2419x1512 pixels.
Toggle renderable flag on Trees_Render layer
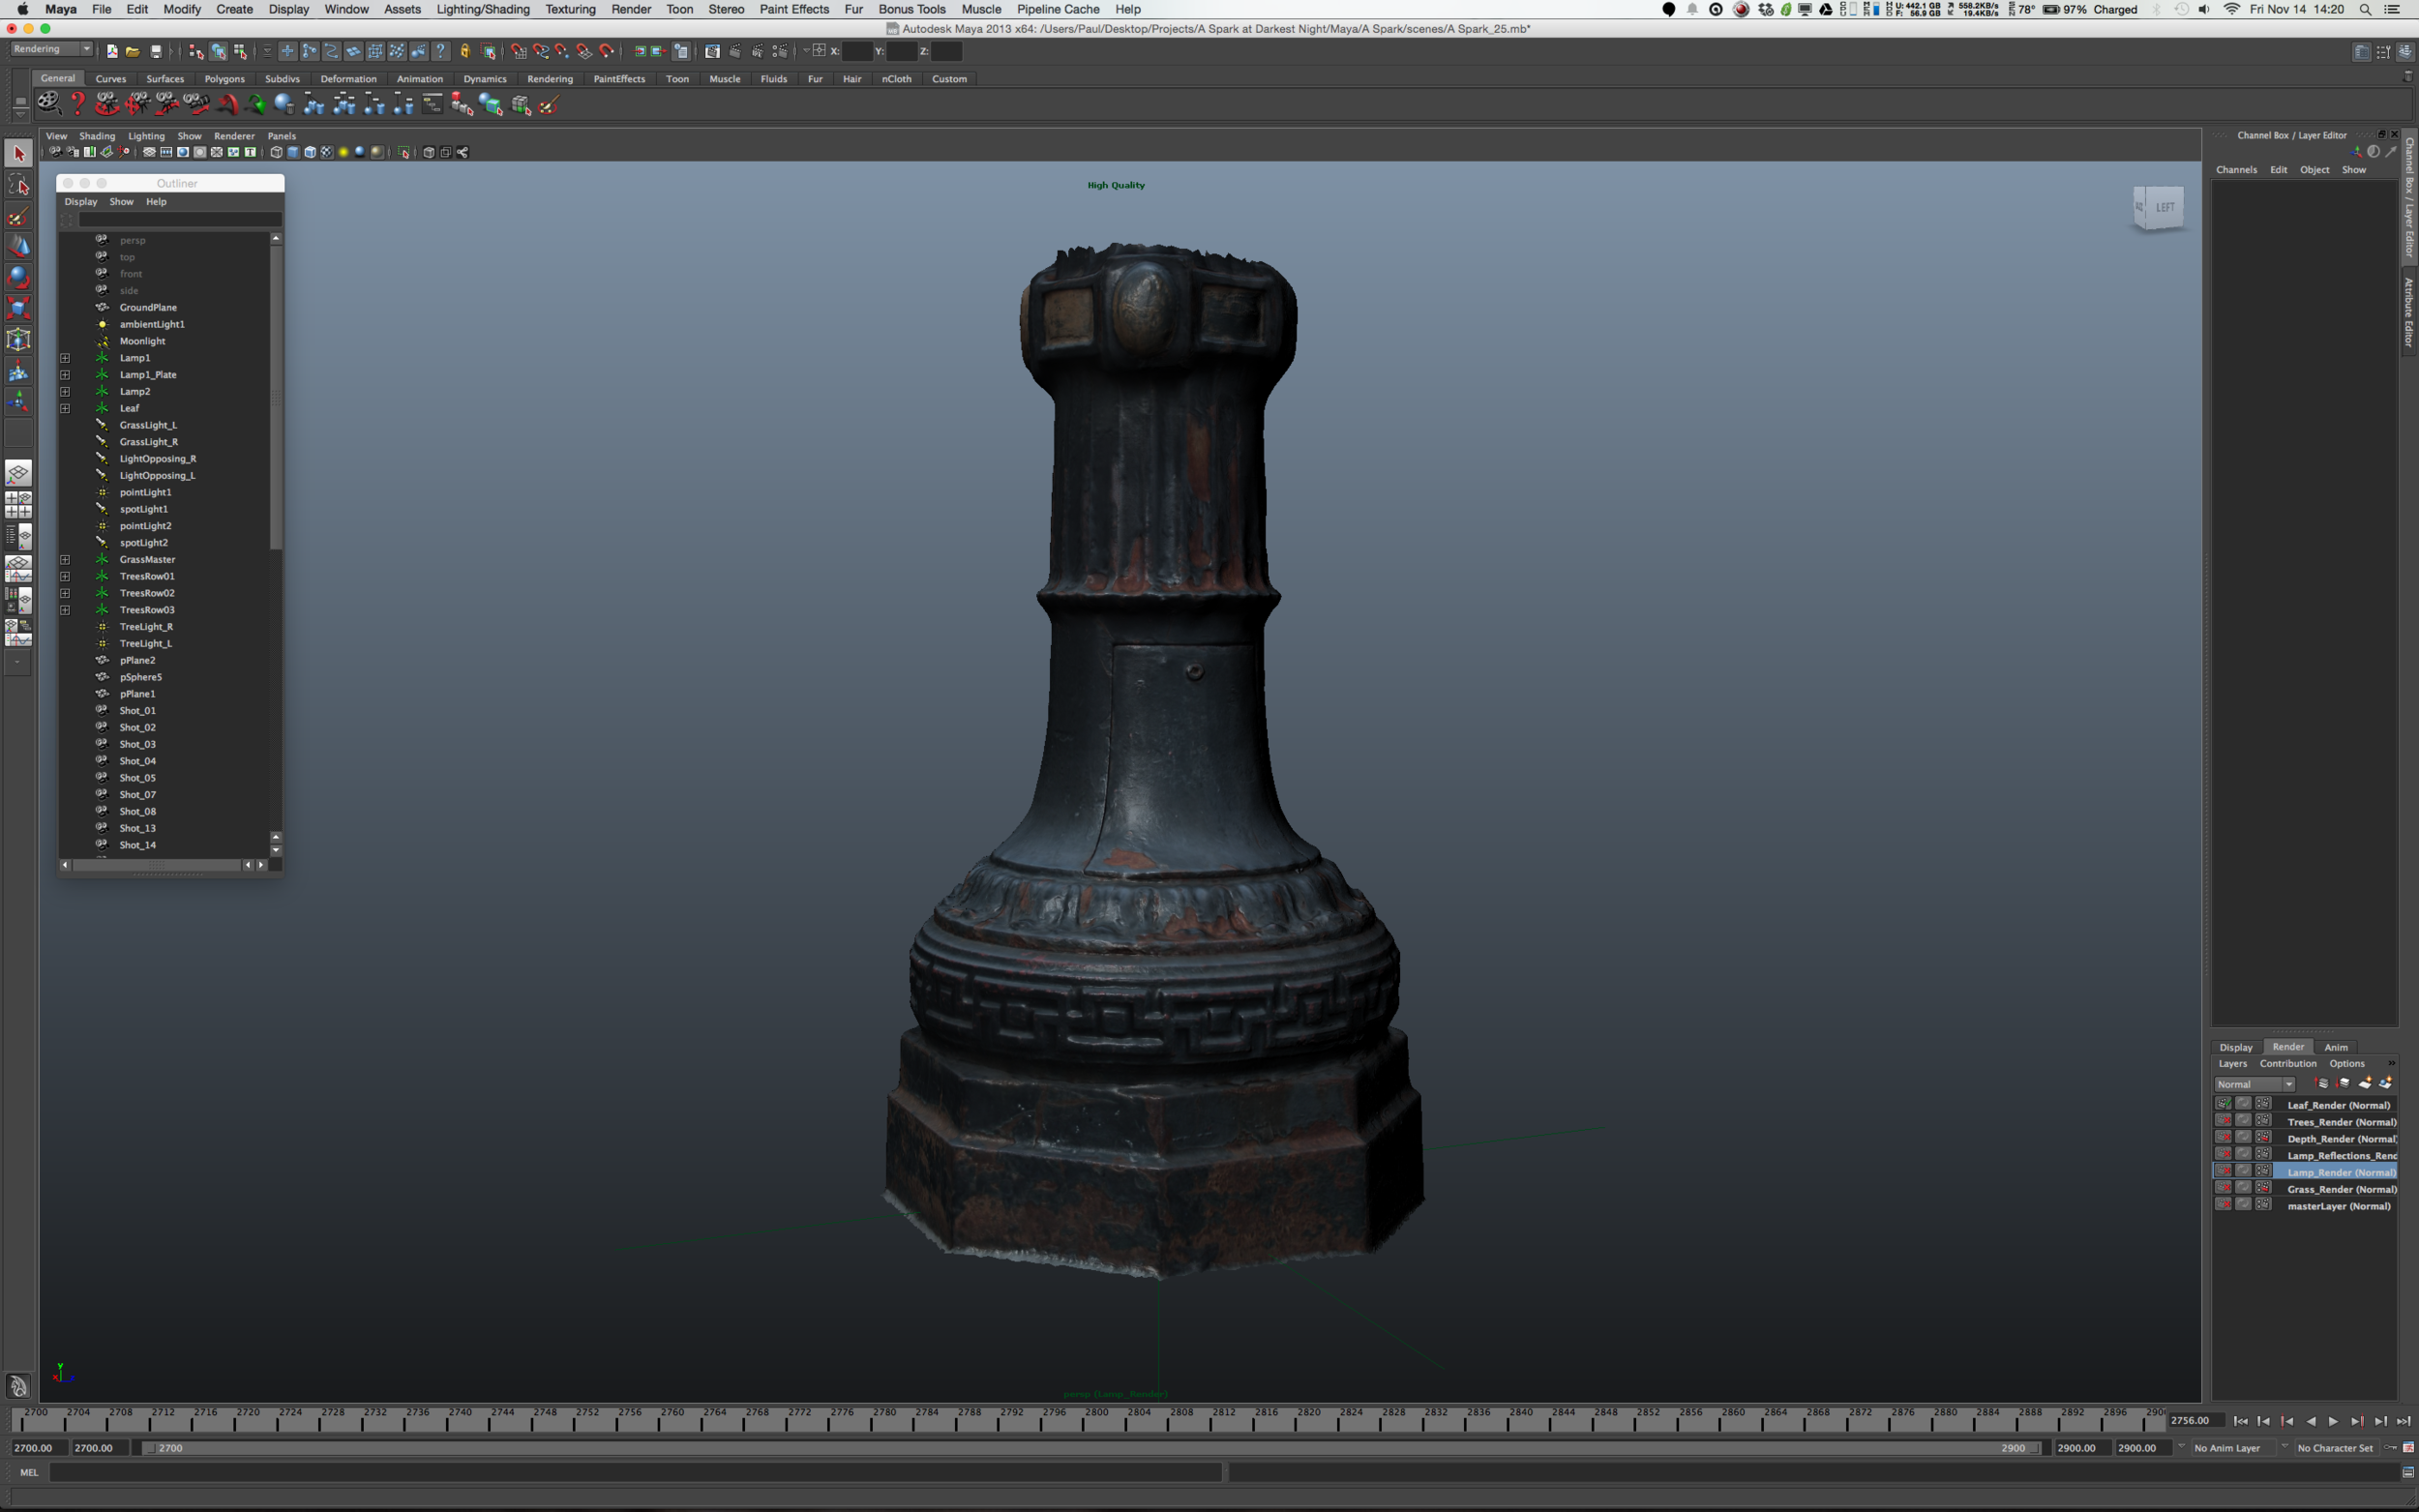coord(2223,1121)
